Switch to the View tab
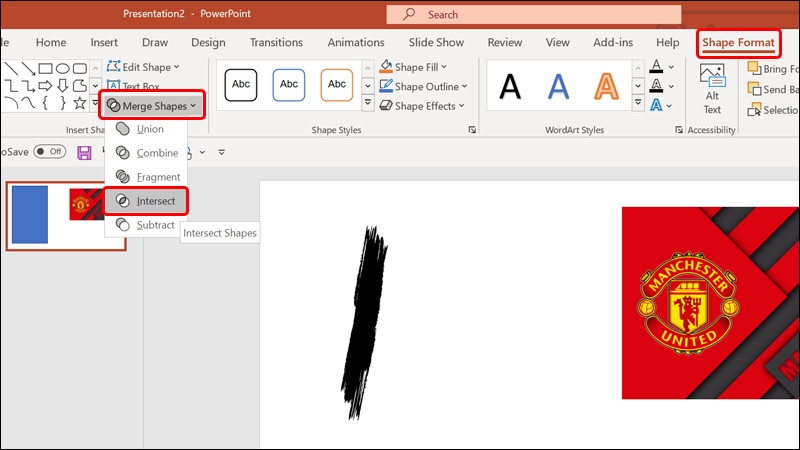800x450 pixels. [558, 42]
